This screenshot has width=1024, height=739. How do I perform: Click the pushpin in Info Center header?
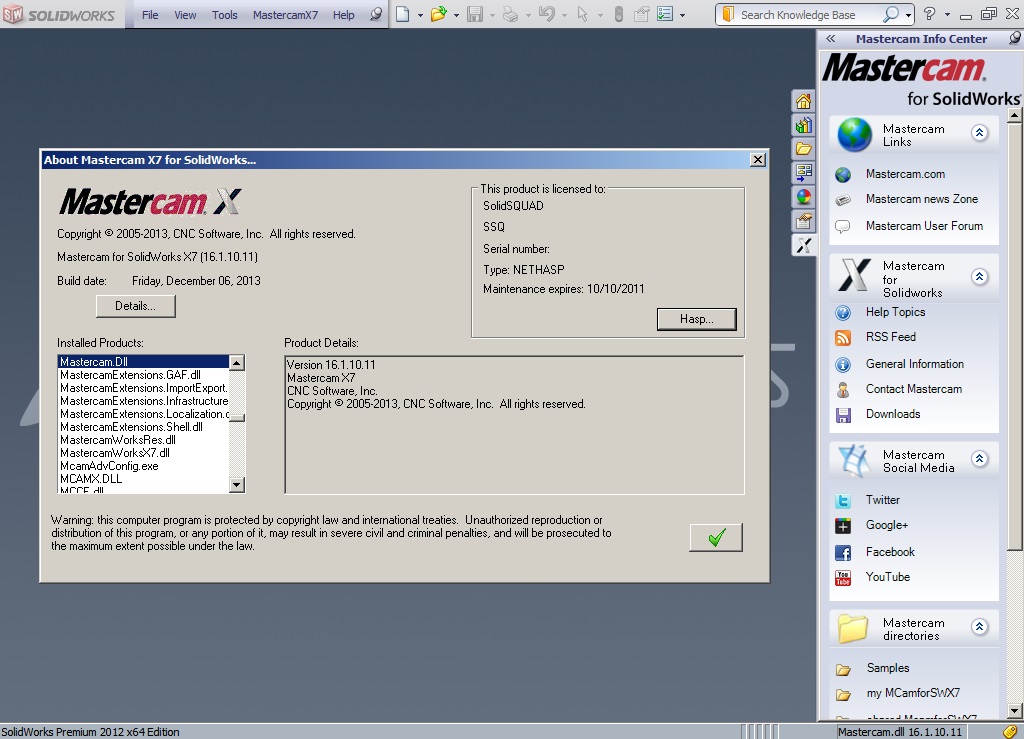1014,38
